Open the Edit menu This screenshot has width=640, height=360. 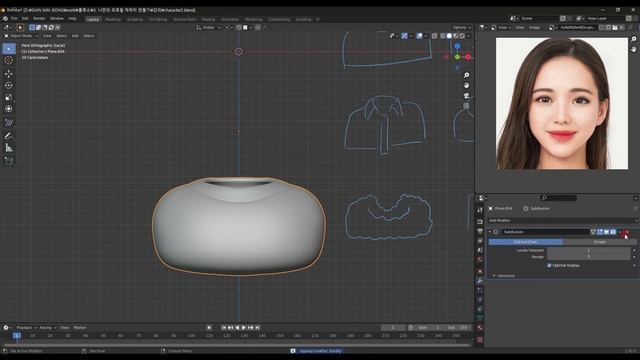(25, 18)
